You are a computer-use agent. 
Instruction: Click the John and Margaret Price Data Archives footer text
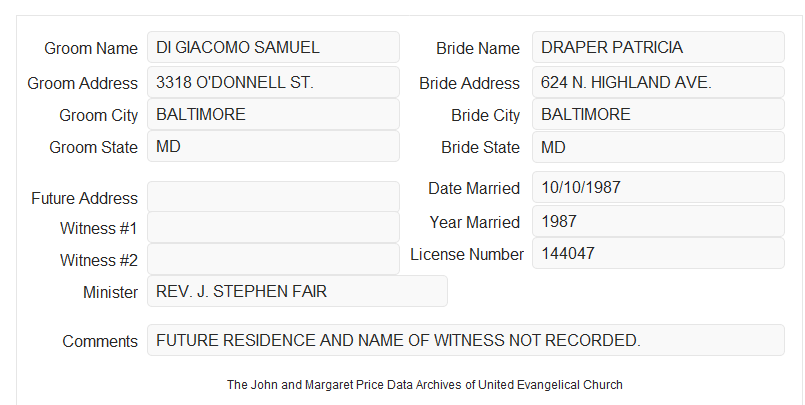[425, 384]
